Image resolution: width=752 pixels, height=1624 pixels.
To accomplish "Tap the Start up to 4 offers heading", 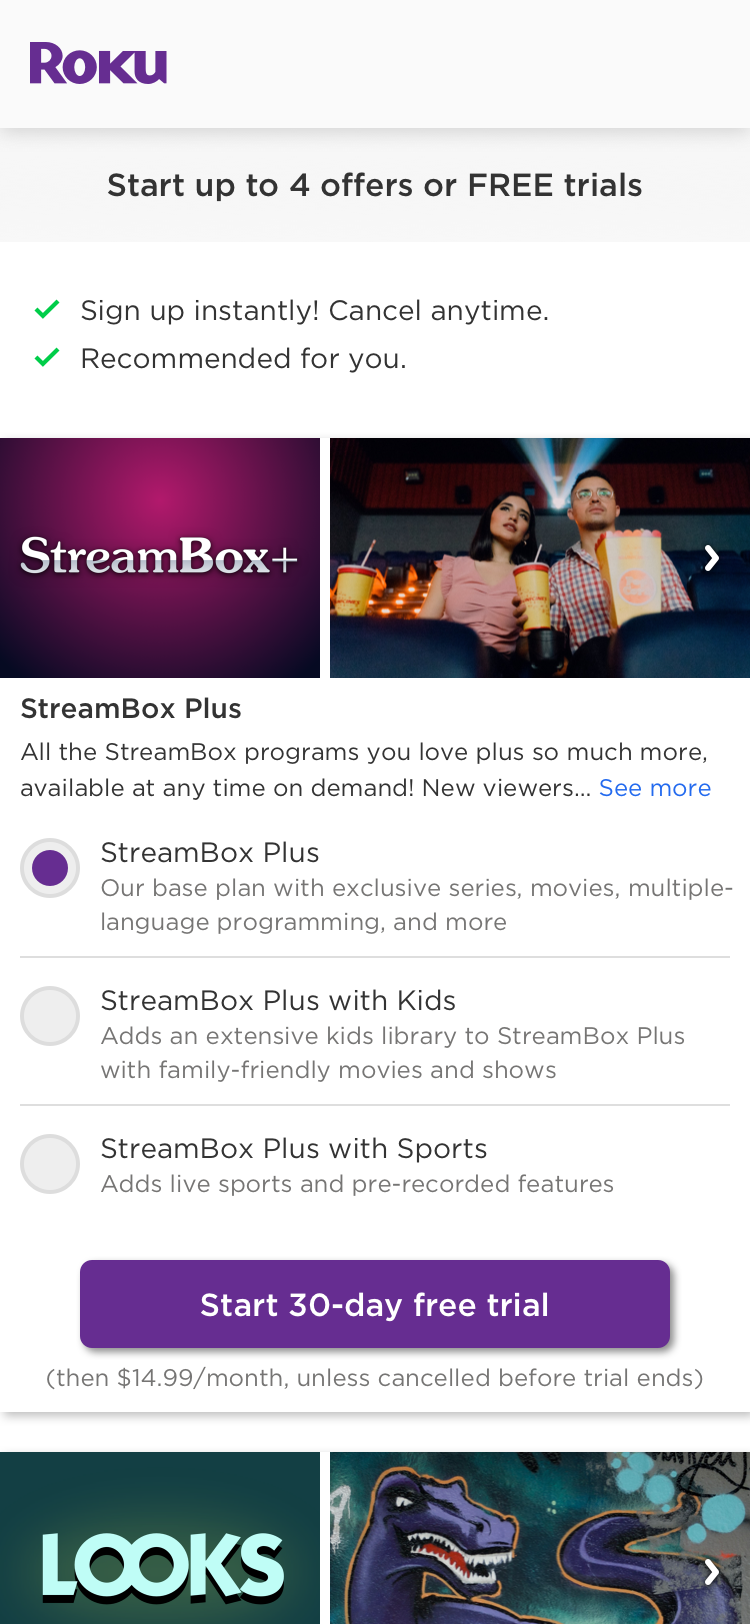I will pyautogui.click(x=375, y=185).
